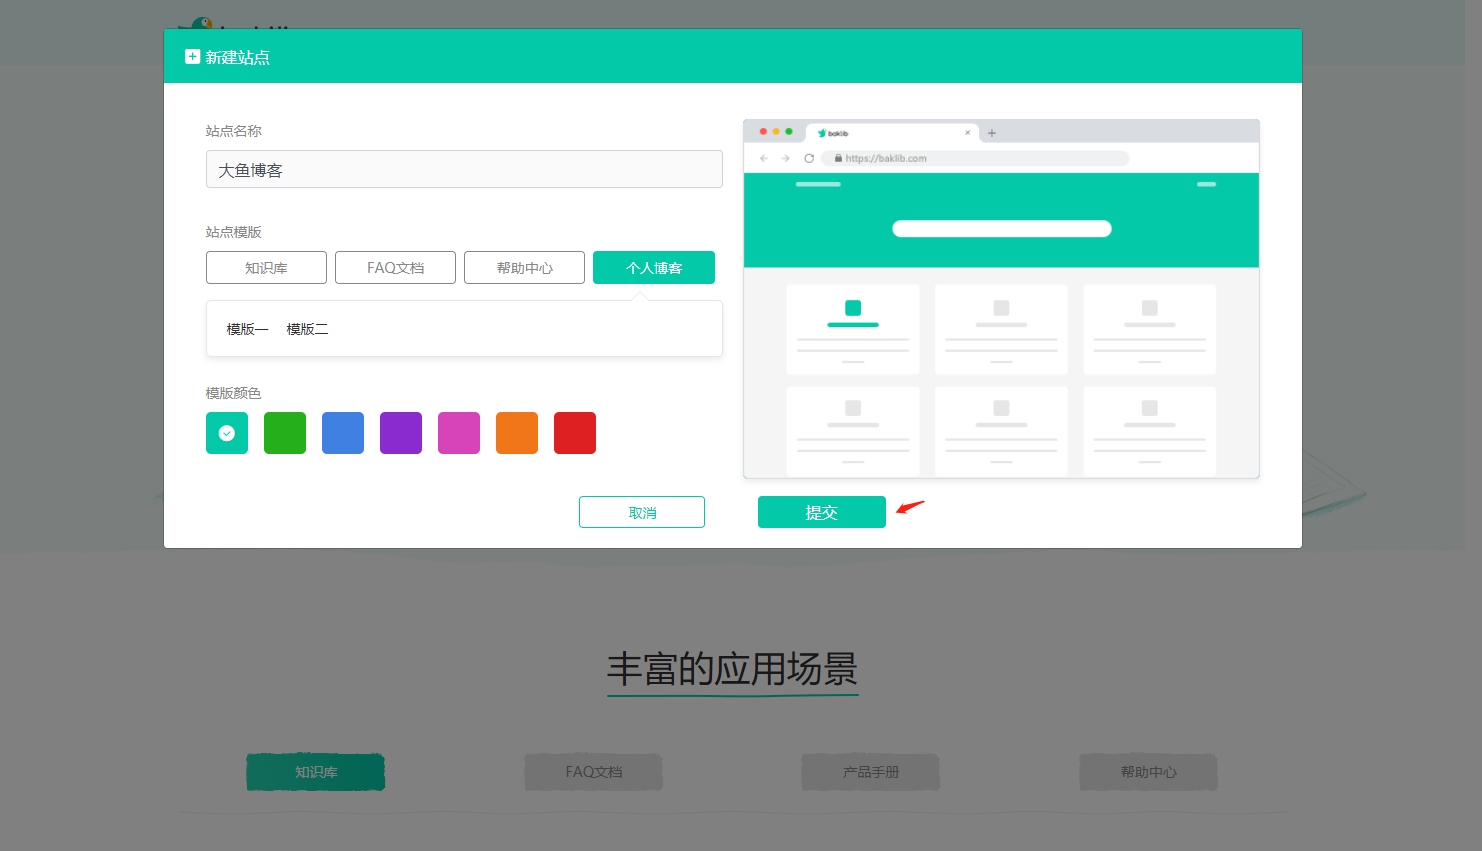Select the 个人博客 template type
This screenshot has width=1482, height=851.
tap(653, 268)
